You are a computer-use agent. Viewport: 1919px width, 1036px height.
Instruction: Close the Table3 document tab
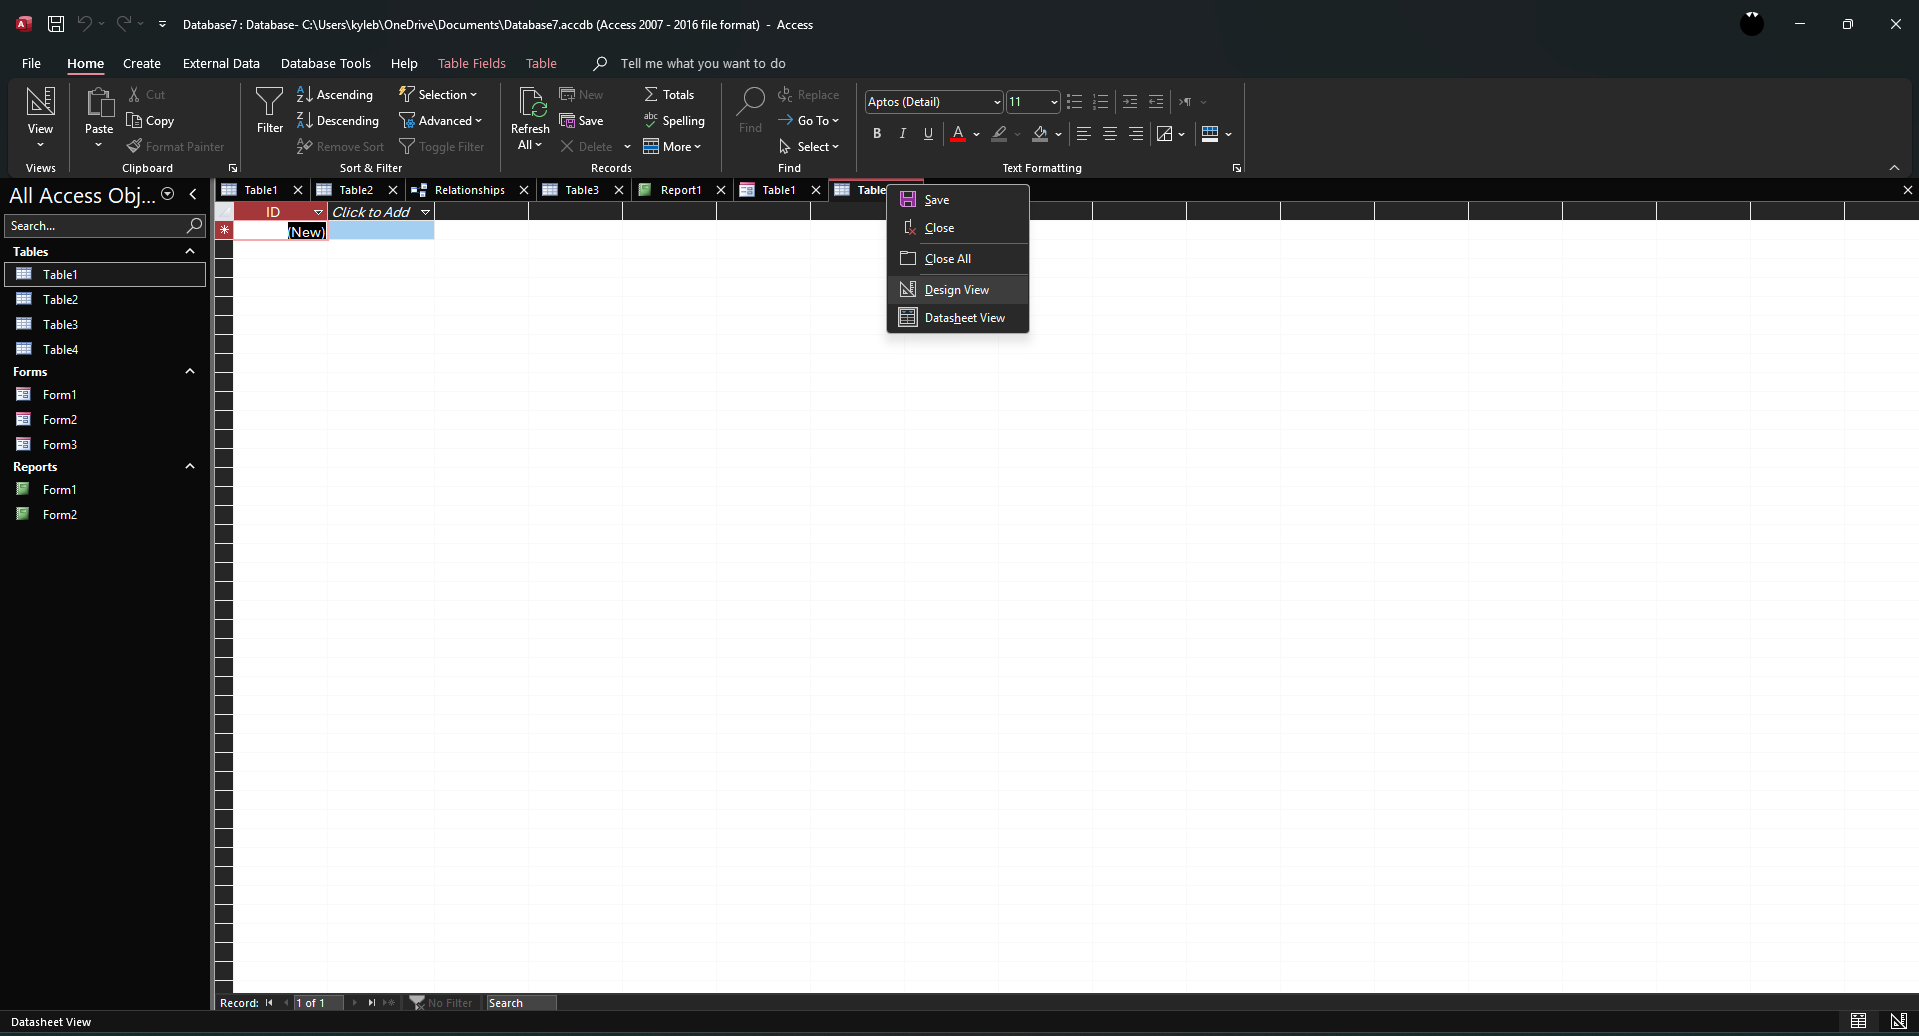(x=619, y=190)
